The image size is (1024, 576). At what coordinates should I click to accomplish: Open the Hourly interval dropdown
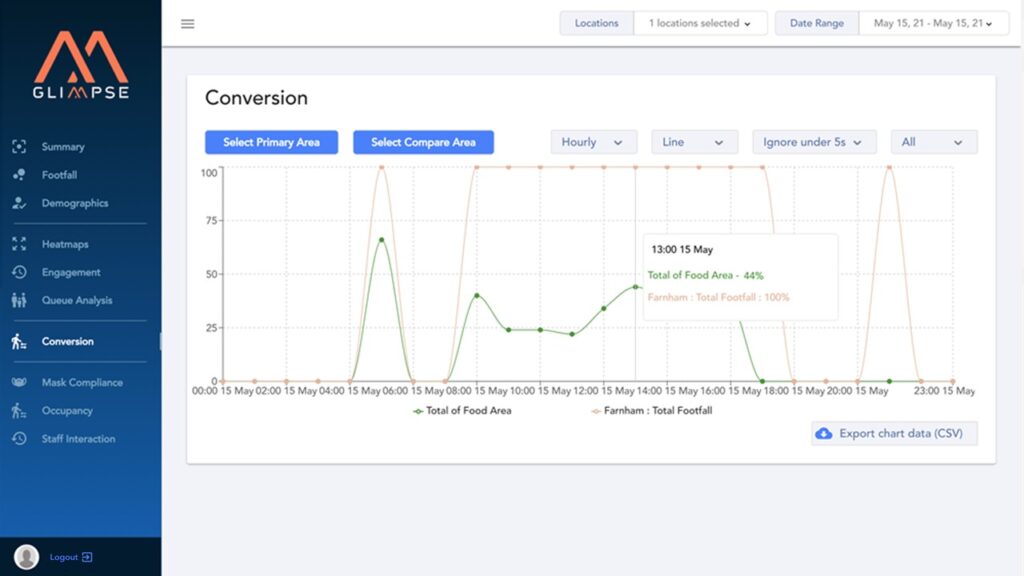pos(593,142)
